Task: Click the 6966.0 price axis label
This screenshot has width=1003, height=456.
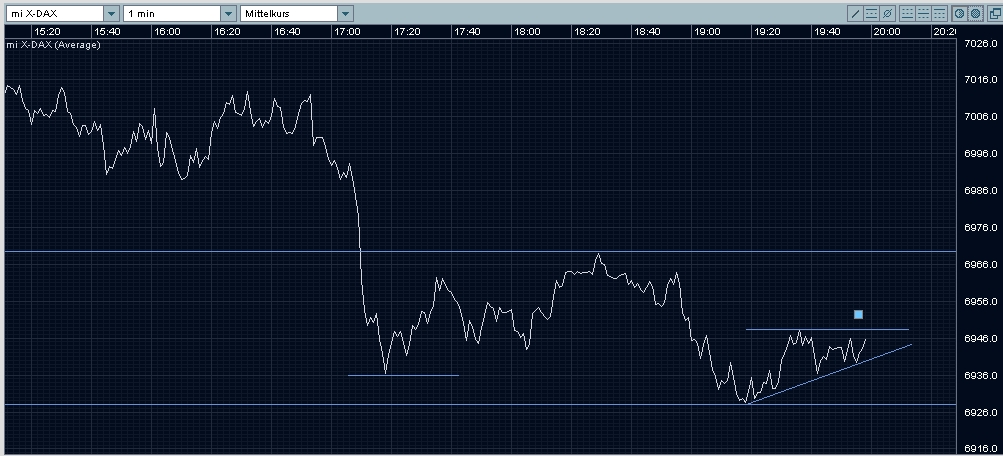Action: click(x=980, y=264)
